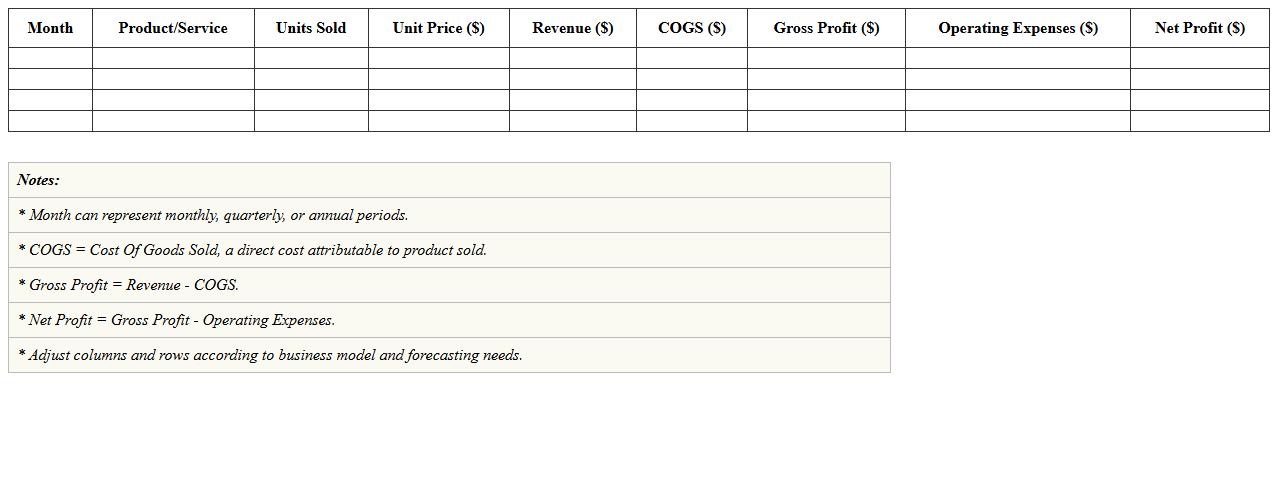
Task: Select the Operating Expenses ($) column header
Action: coord(1017,28)
